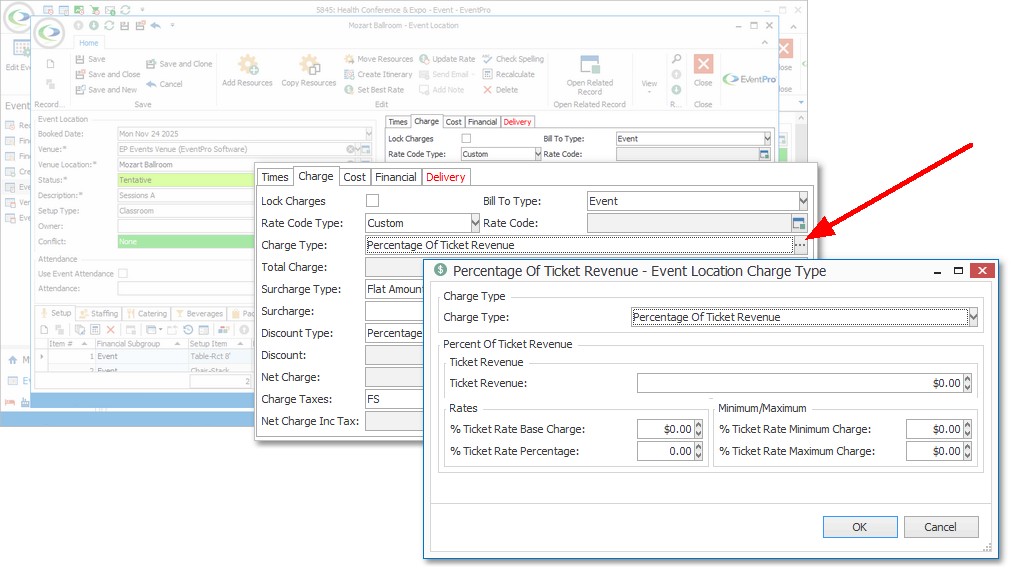Open the red Delivery tab in magnified panel
Screen dimensions: 1010x570
point(446,177)
